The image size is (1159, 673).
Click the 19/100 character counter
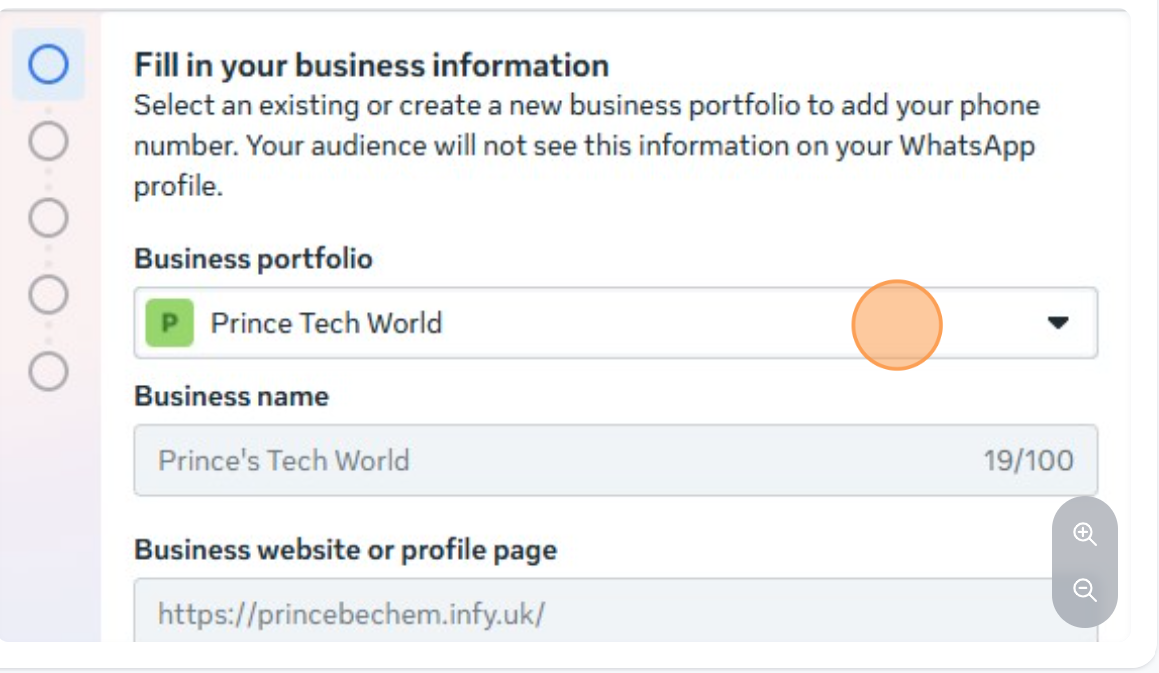[x=1028, y=460]
